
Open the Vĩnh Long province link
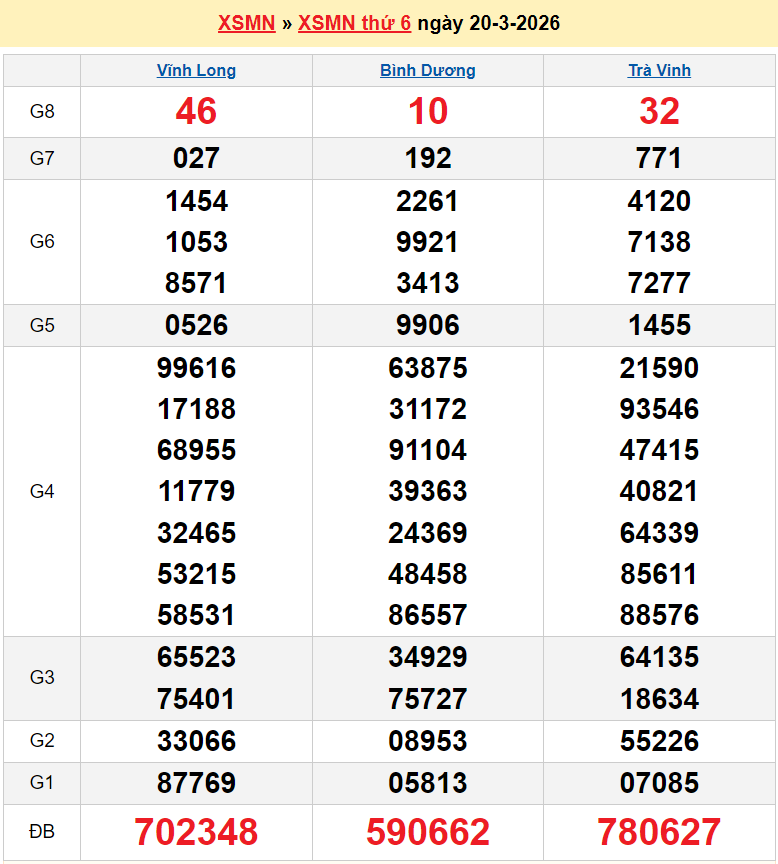point(196,71)
